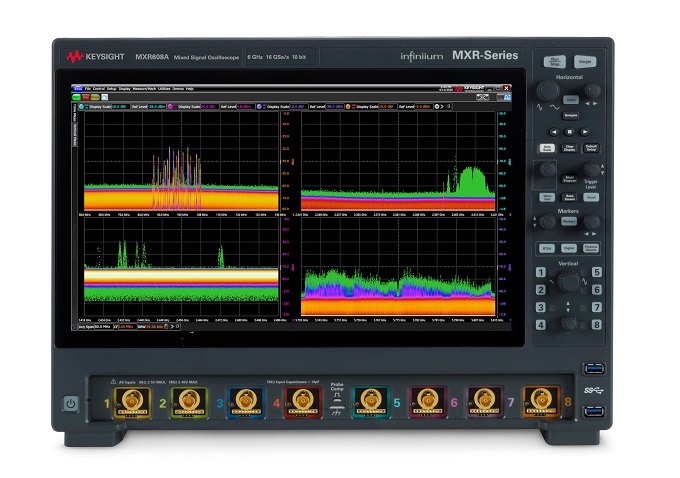Click the green run icon in the on-screen toolbar
Screen dimensions: 680x478
click(76, 96)
